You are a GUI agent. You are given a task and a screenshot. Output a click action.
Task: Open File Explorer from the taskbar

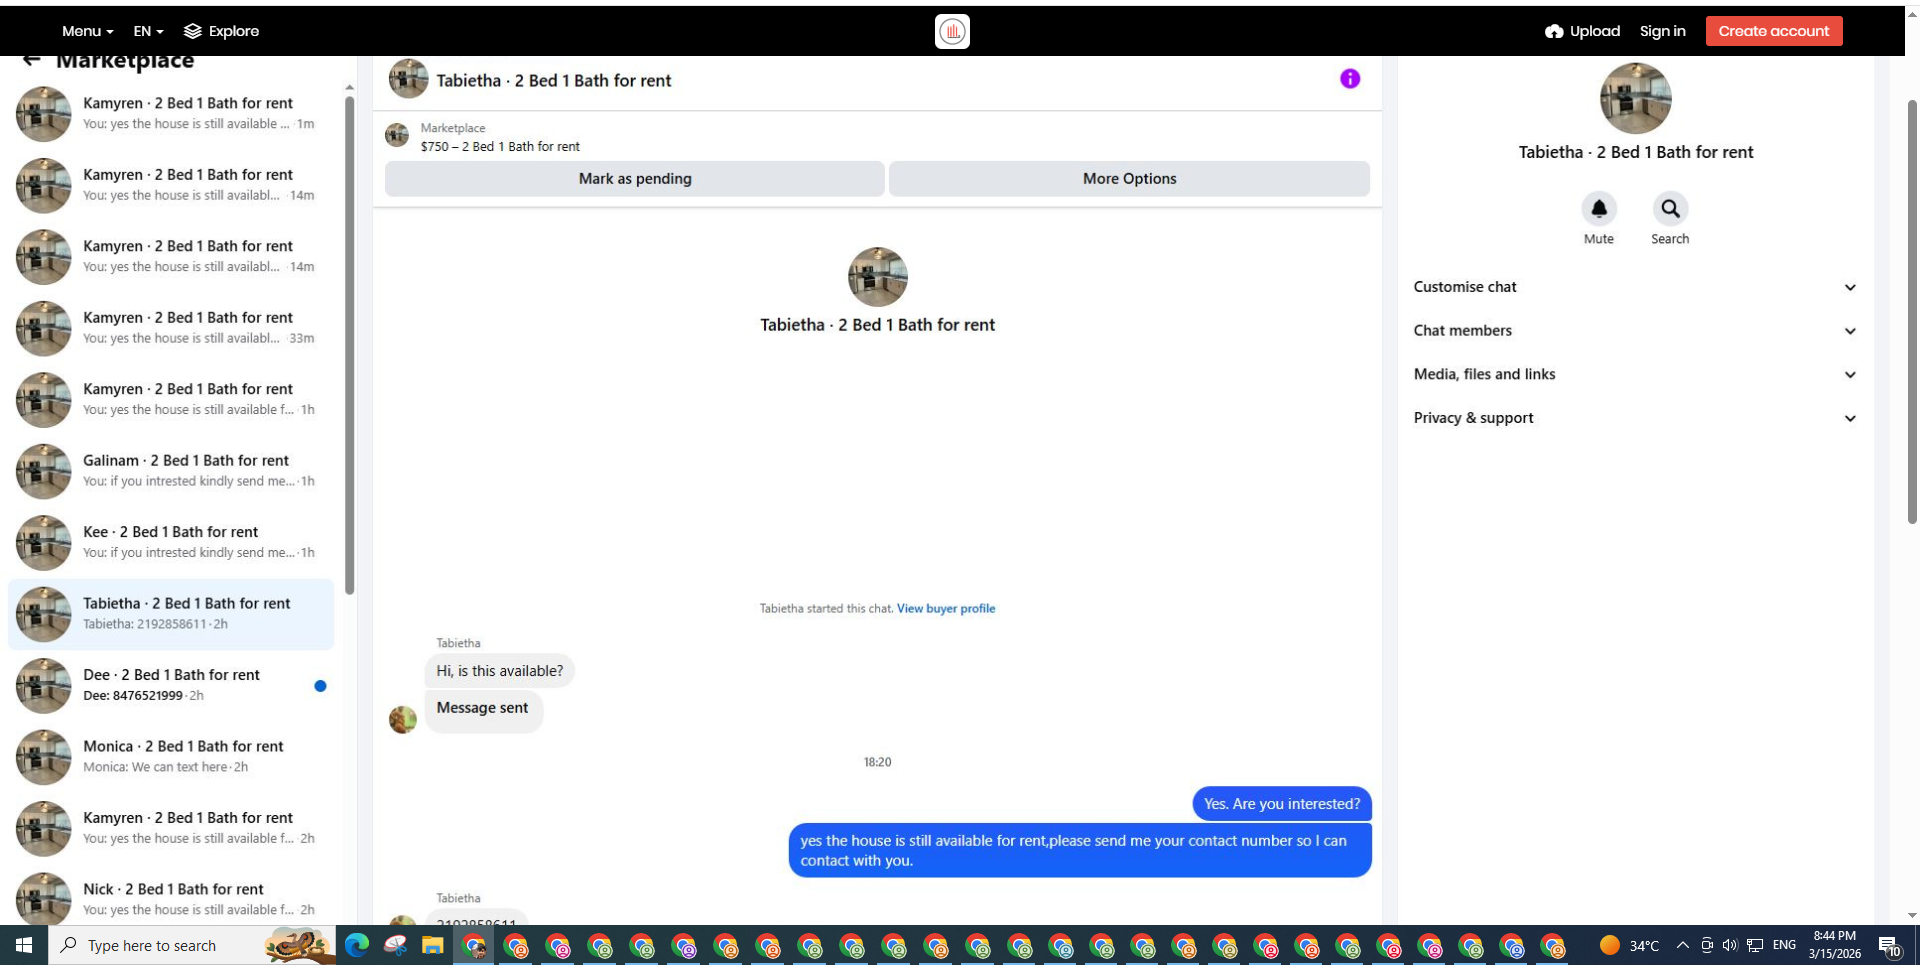click(433, 945)
